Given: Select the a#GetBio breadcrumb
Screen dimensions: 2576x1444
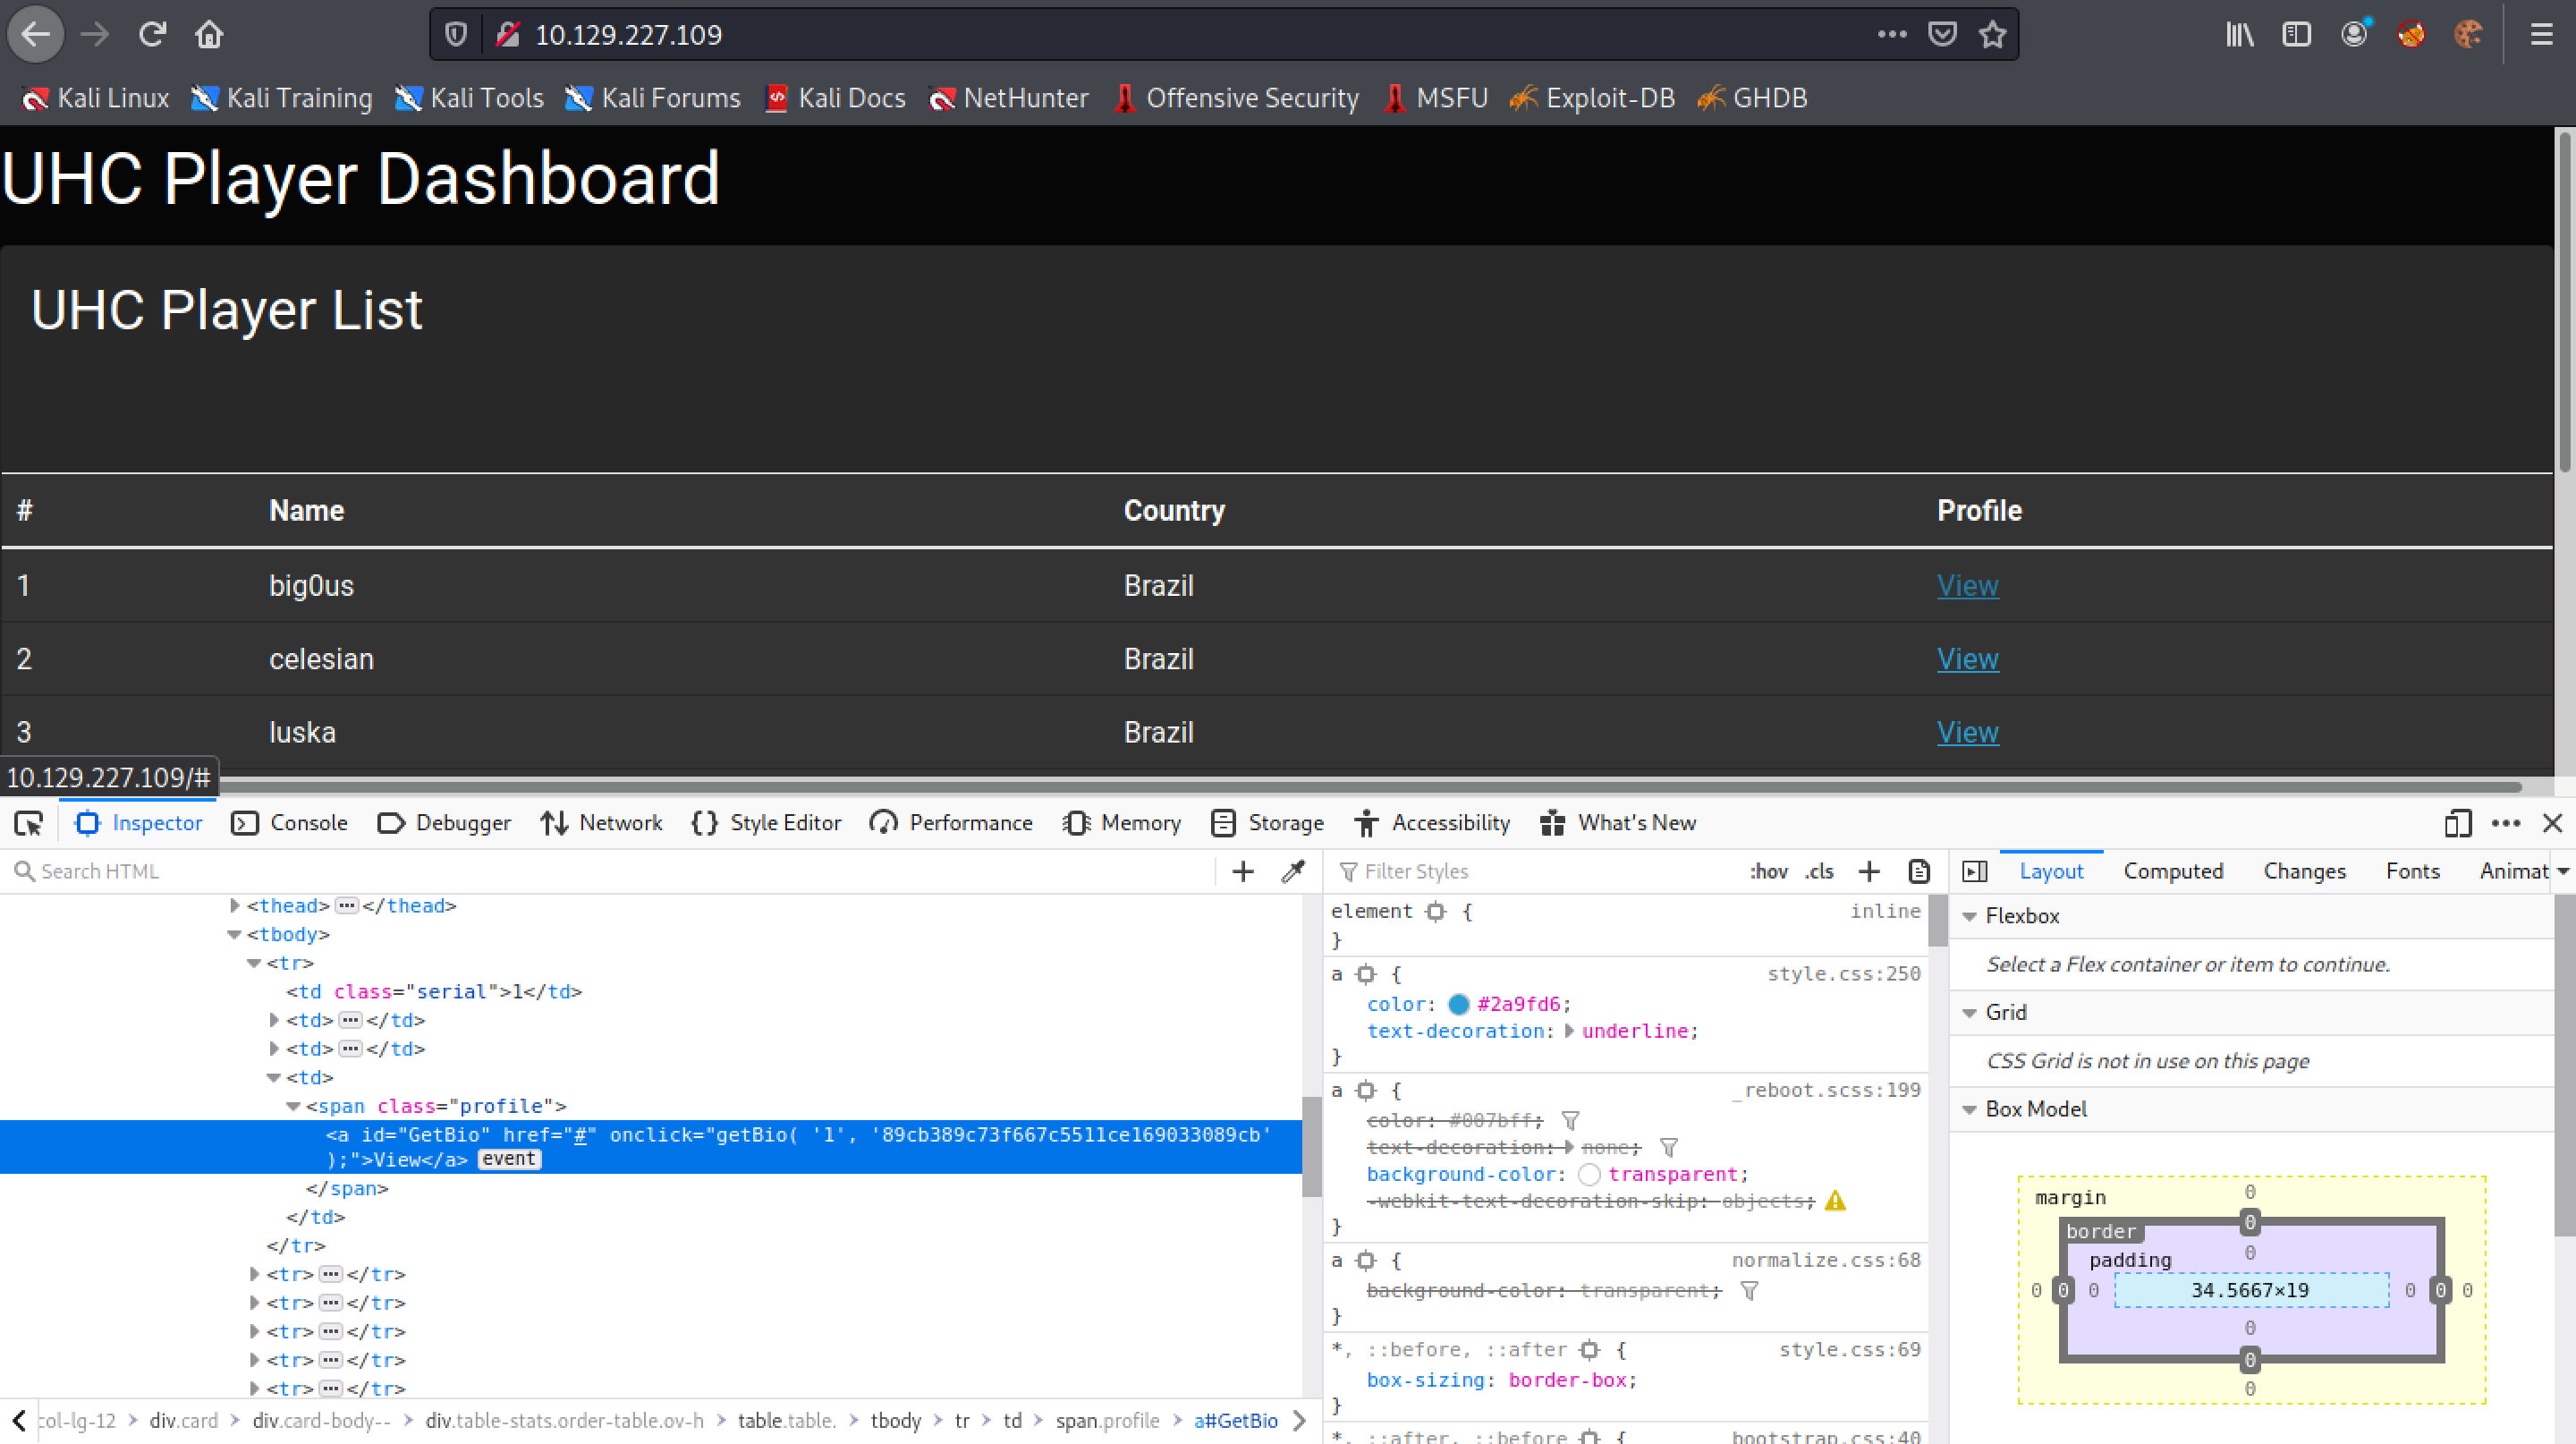Looking at the screenshot, I should click(x=1235, y=1421).
